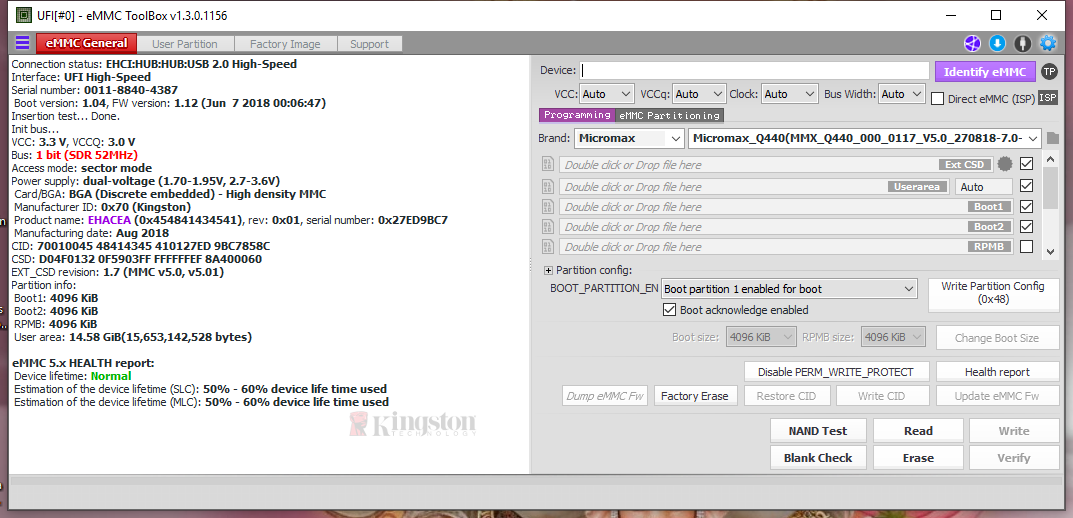The height and width of the screenshot is (518, 1073).
Task: Uncheck the Boot2 checkbox
Action: pos(1026,226)
